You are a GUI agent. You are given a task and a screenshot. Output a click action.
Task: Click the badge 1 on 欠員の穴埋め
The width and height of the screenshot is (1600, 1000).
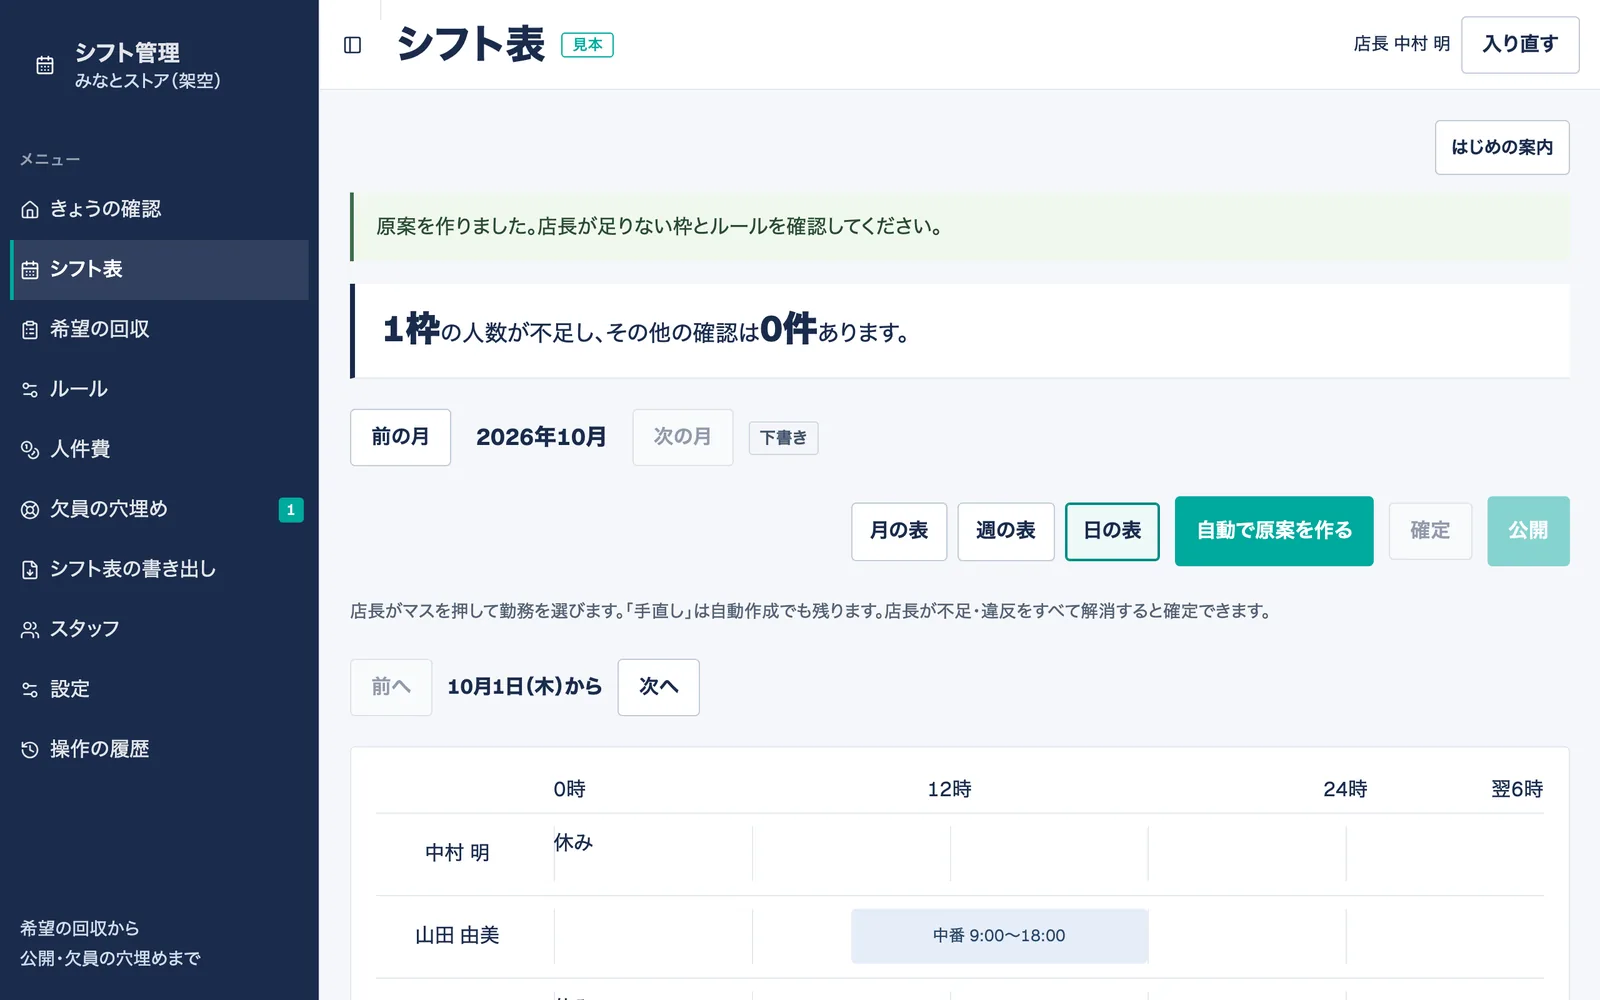pos(291,510)
